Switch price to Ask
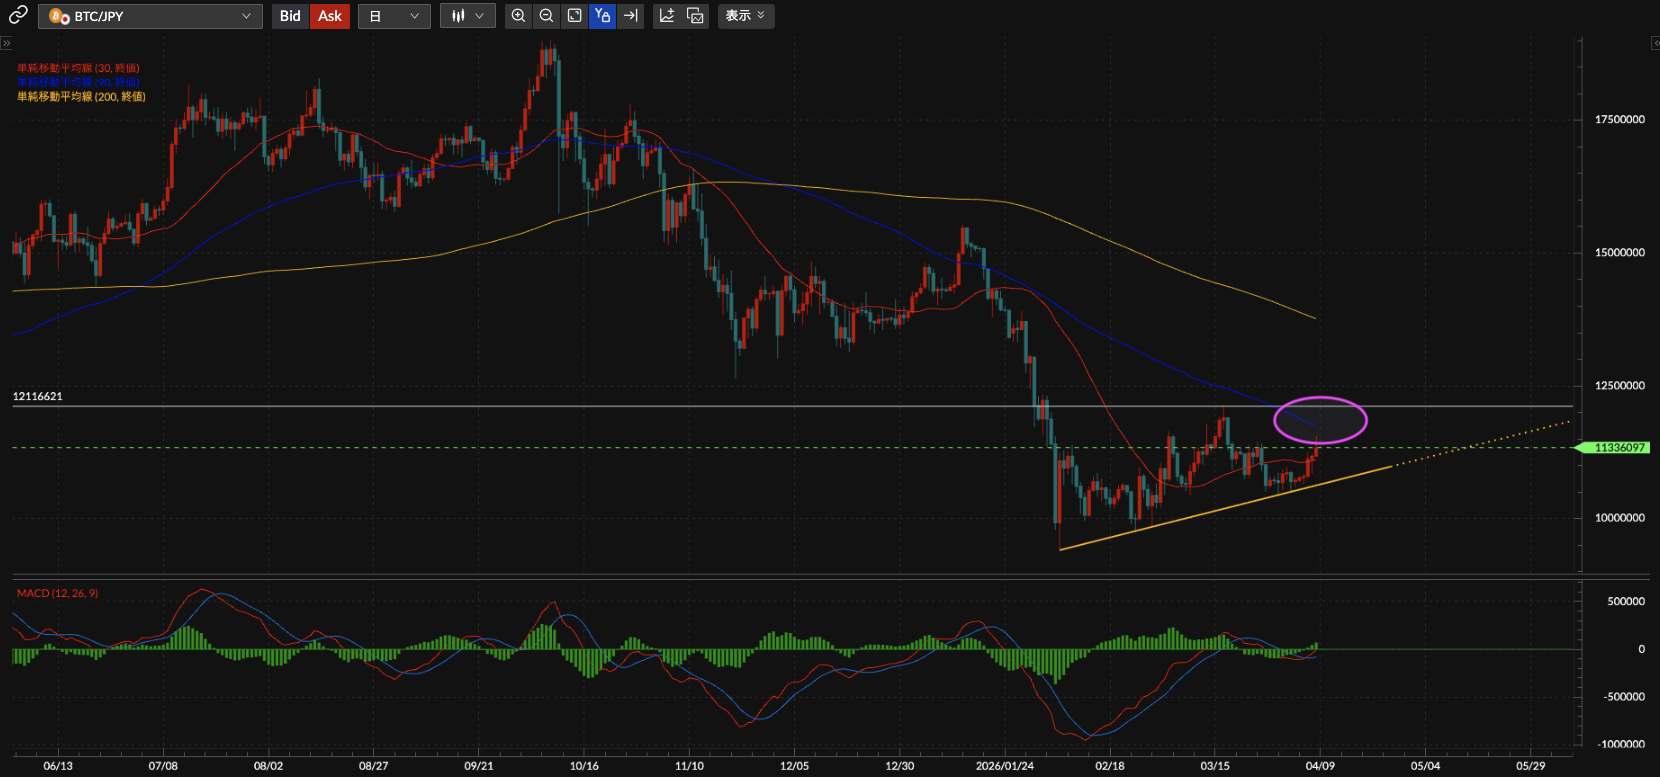Viewport: 1660px width, 777px height. point(330,16)
